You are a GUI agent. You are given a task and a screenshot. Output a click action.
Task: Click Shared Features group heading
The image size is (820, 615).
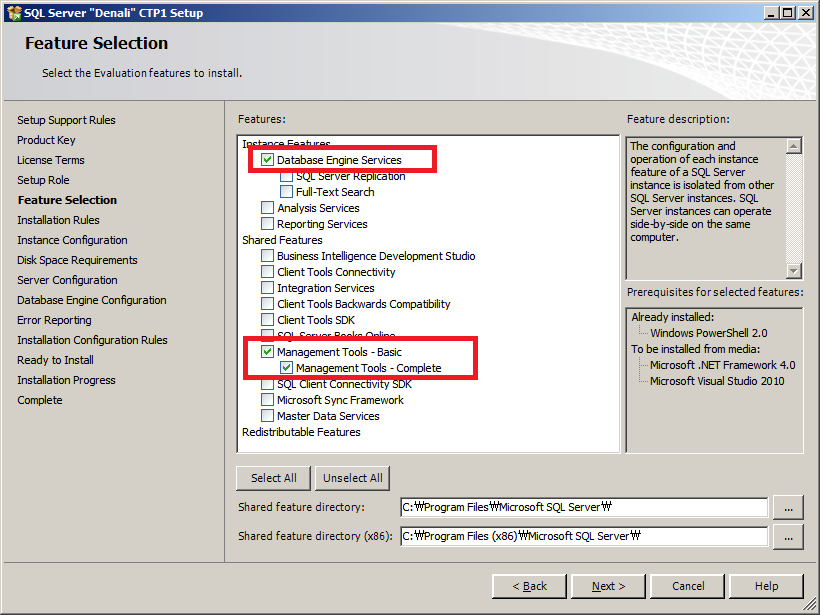(282, 240)
